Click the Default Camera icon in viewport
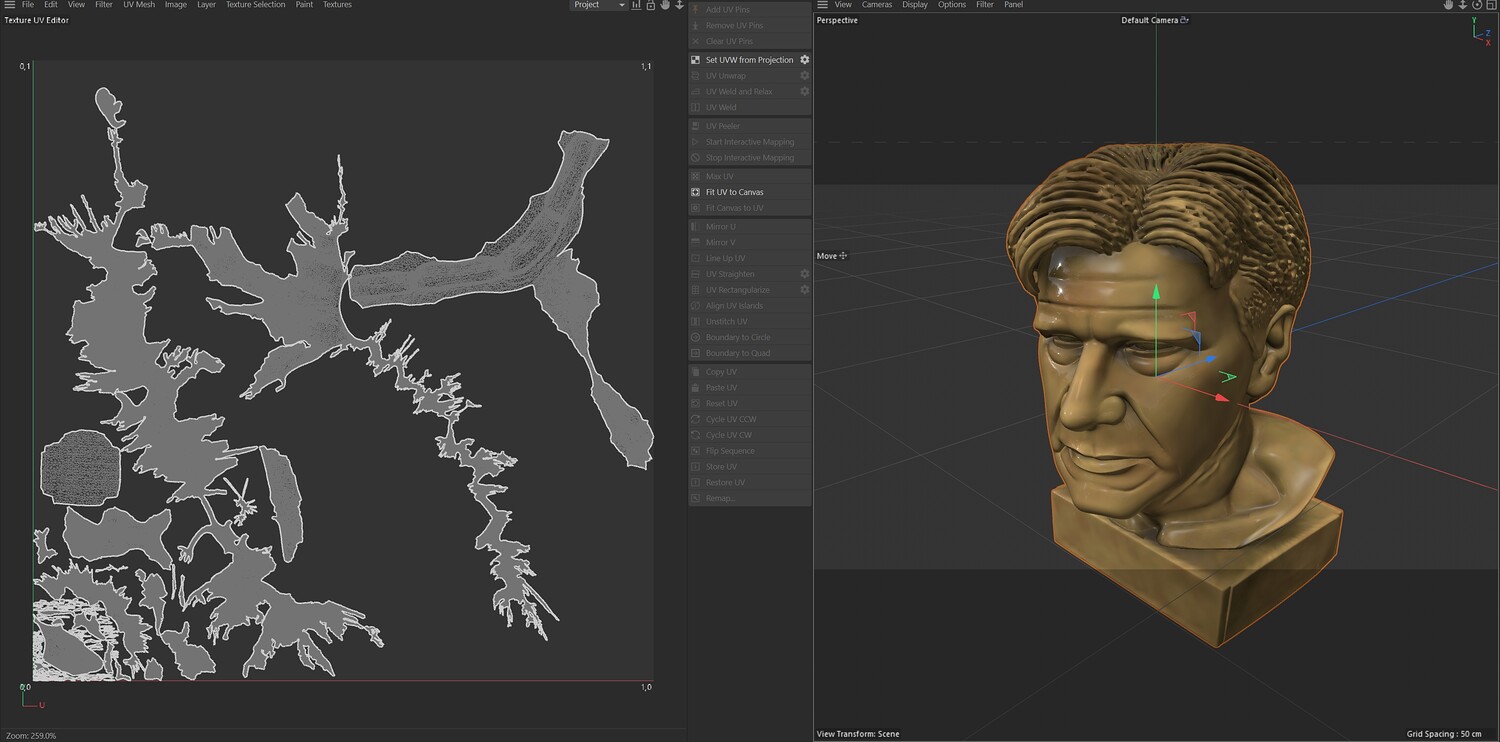The image size is (1500, 742). pyautogui.click(x=1185, y=20)
